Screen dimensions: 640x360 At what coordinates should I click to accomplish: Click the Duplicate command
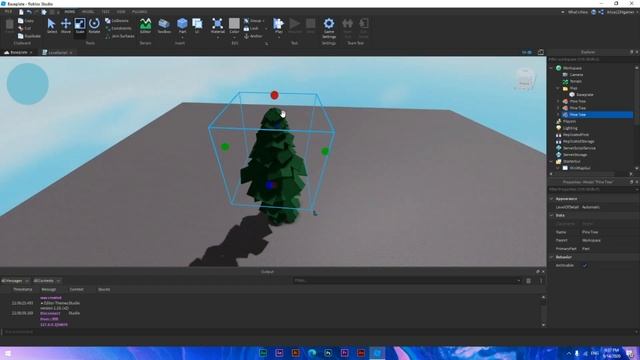pos(29,36)
